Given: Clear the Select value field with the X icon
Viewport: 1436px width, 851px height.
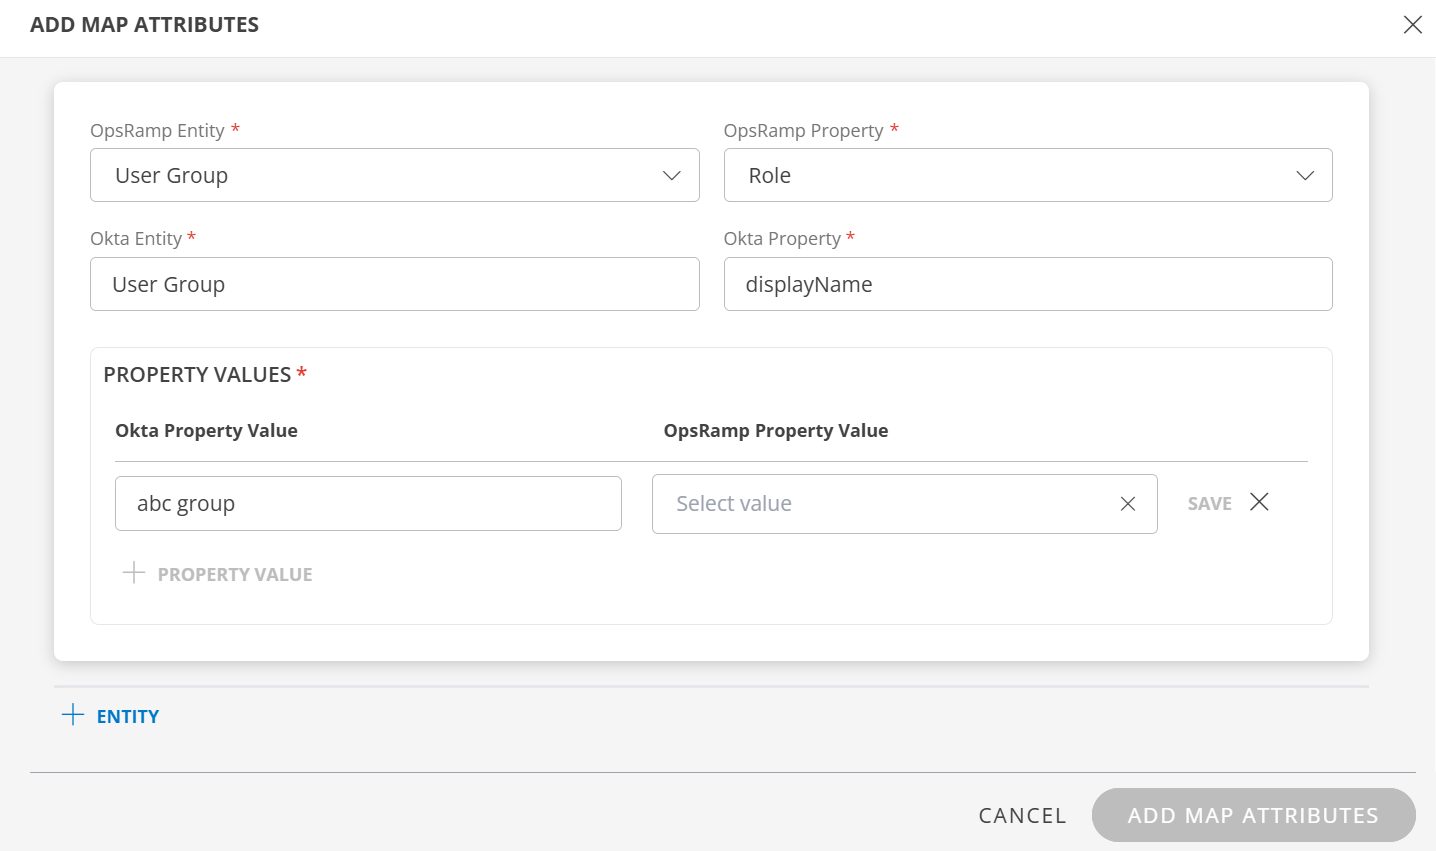Looking at the screenshot, I should 1128,504.
